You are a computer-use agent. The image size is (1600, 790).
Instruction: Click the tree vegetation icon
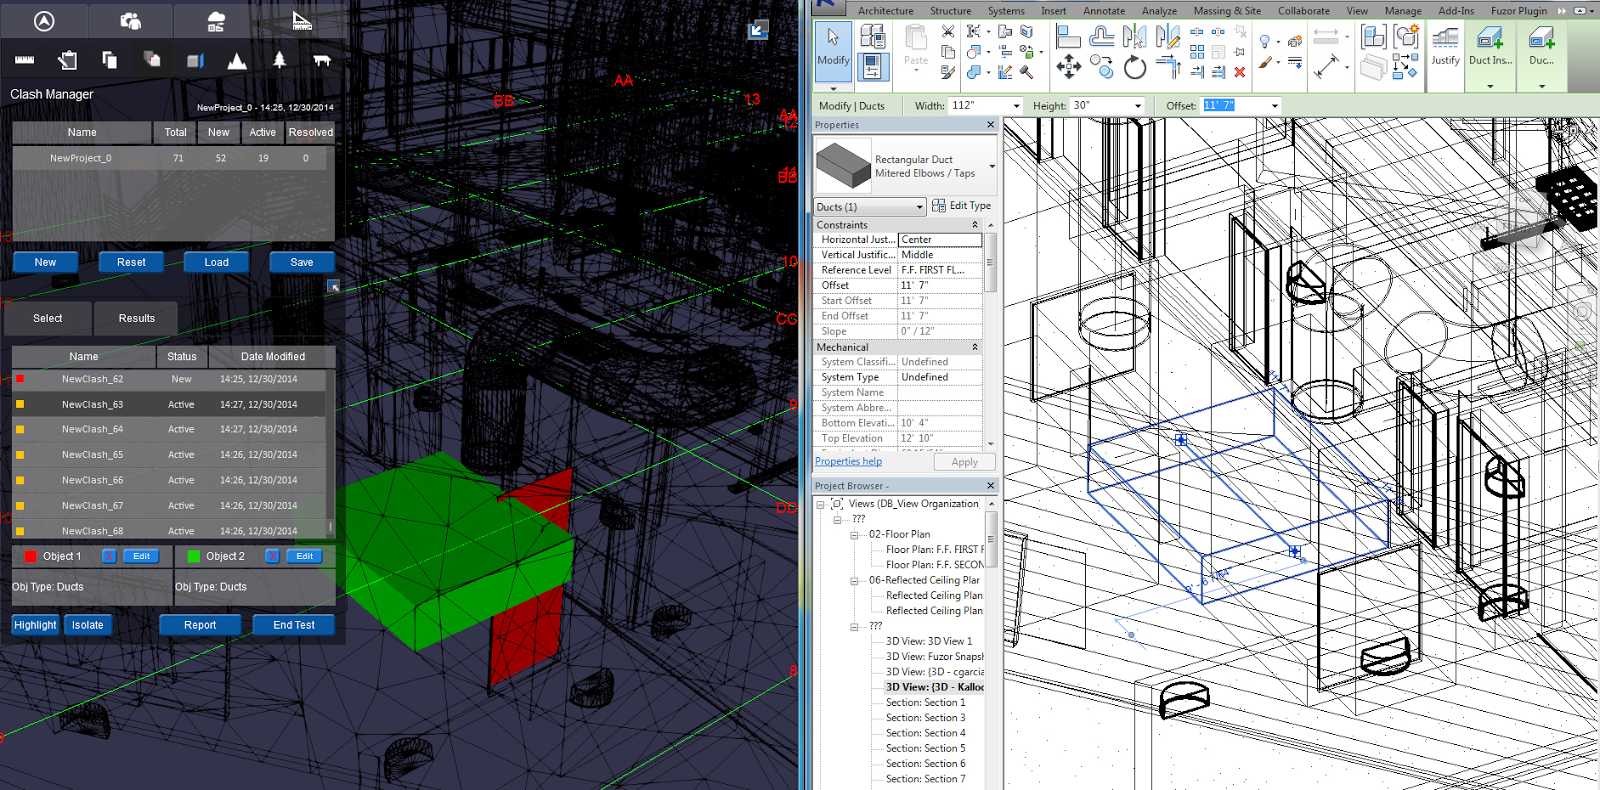click(279, 60)
